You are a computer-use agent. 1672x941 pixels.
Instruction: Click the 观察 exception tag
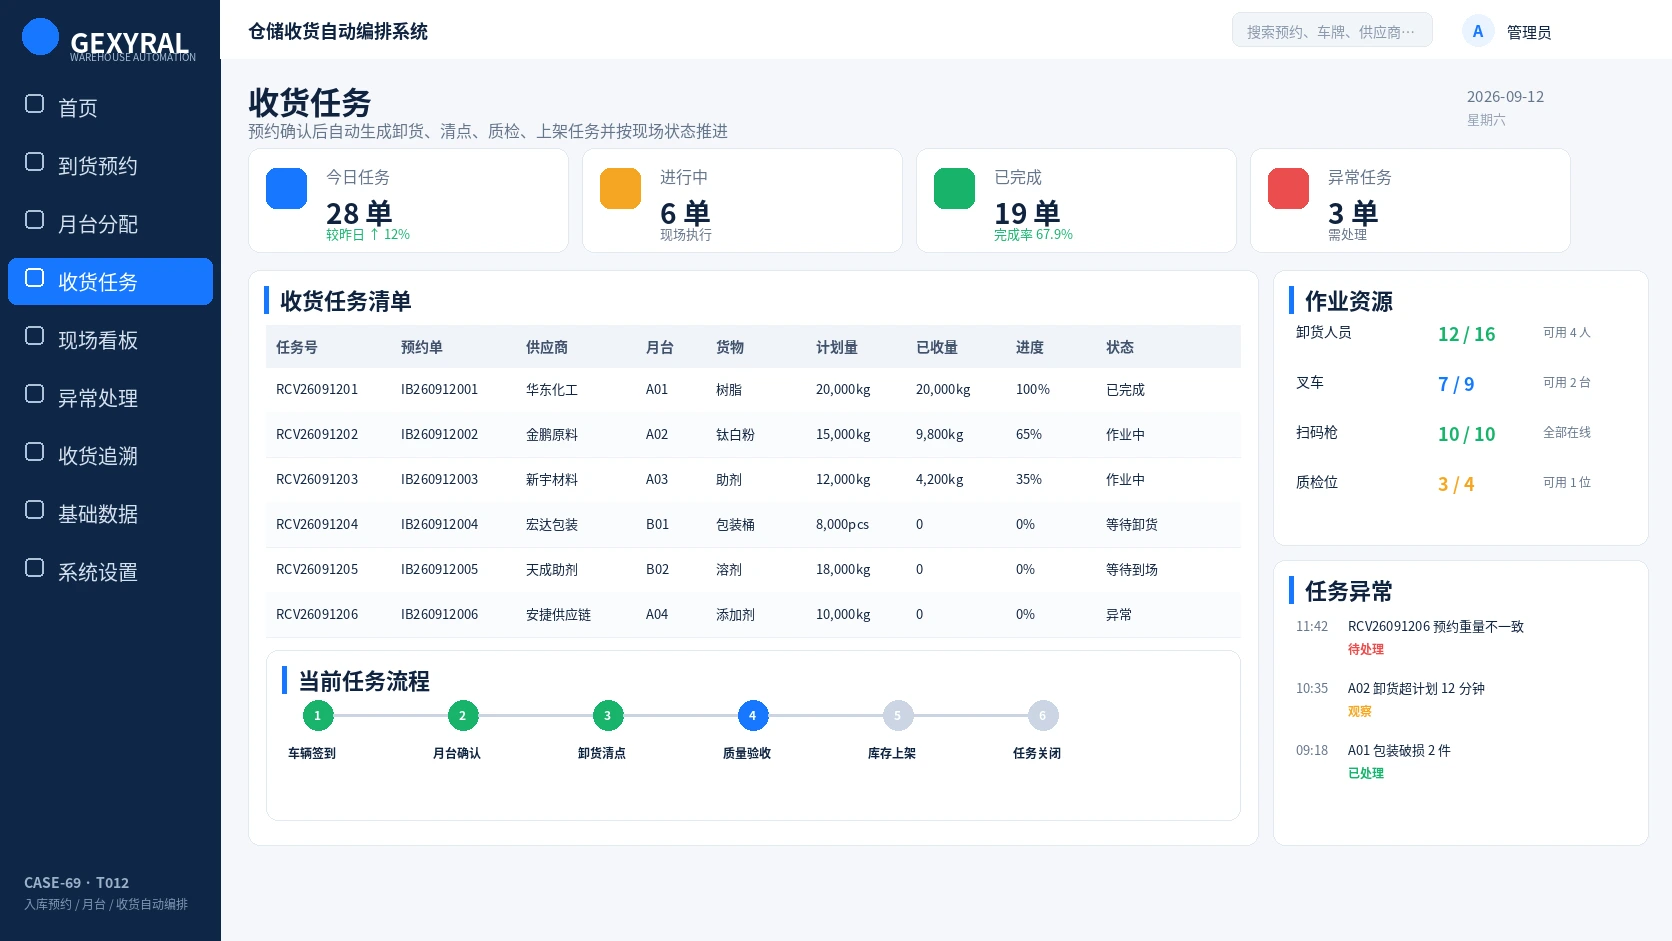[x=1360, y=711]
